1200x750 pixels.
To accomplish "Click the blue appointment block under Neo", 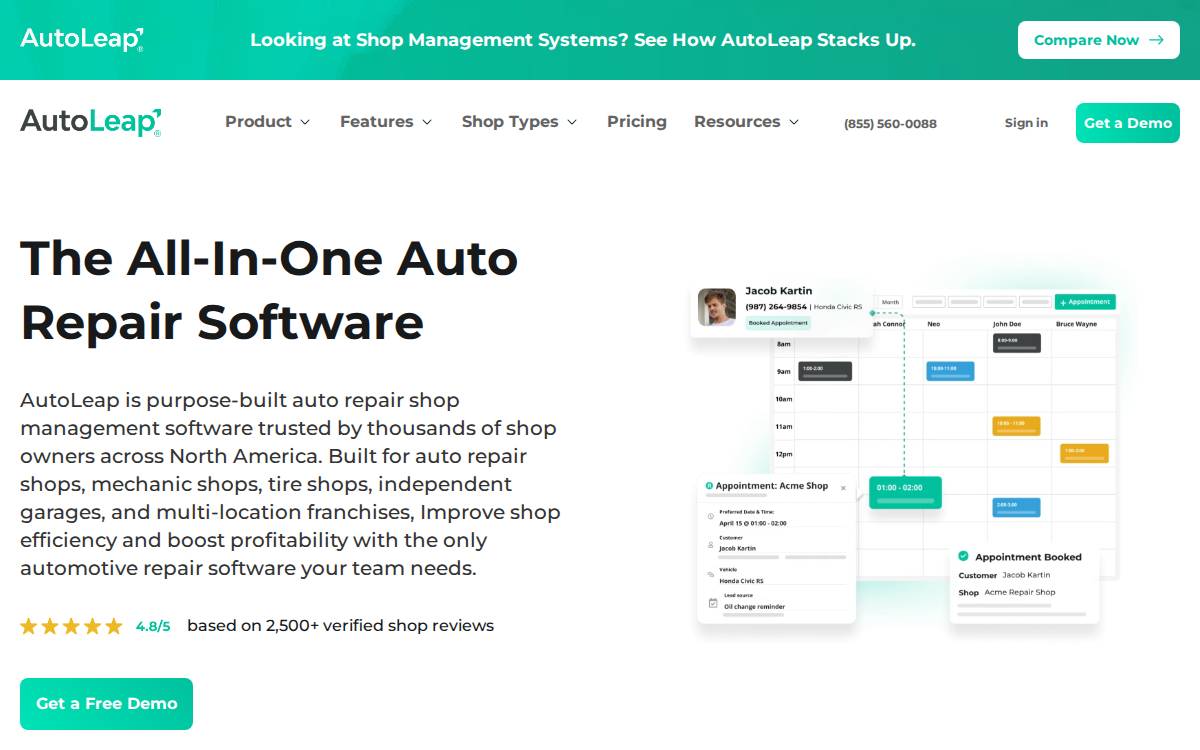I will (950, 371).
